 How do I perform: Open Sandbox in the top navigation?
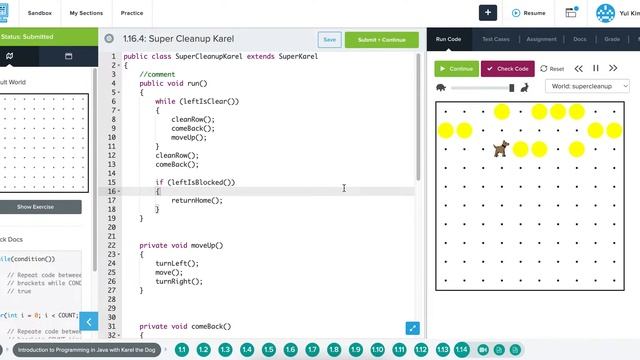[40, 13]
